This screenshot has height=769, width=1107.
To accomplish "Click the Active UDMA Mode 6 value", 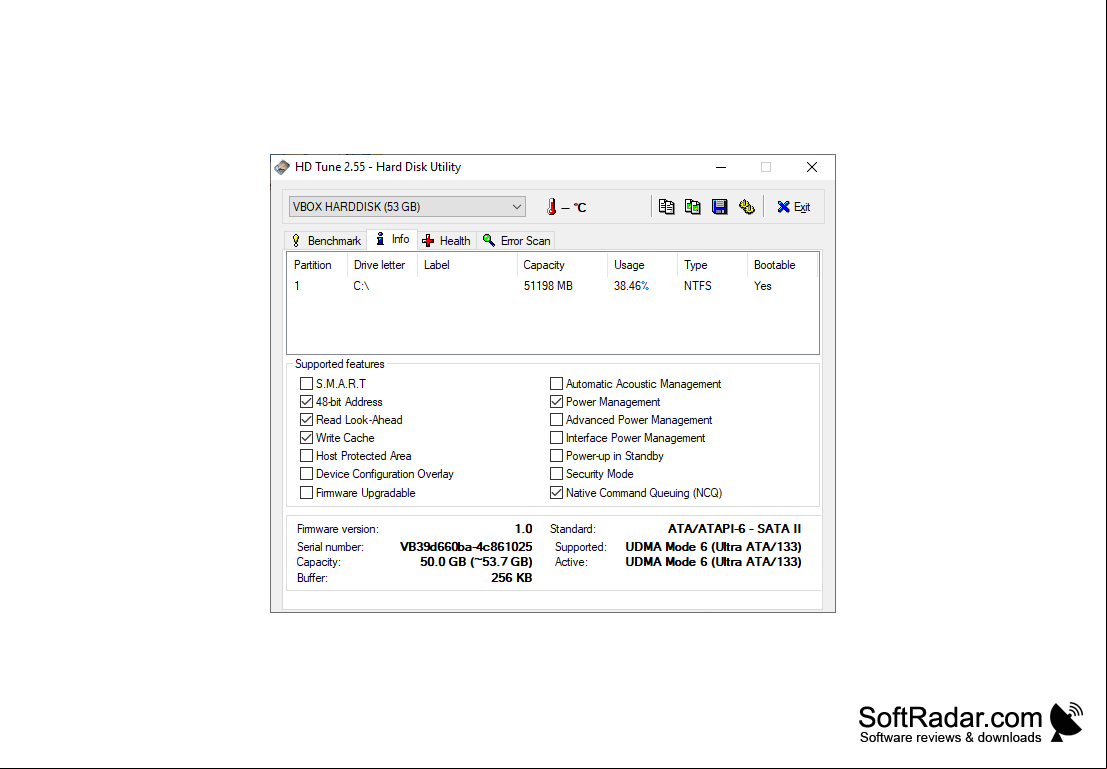I will coord(713,562).
